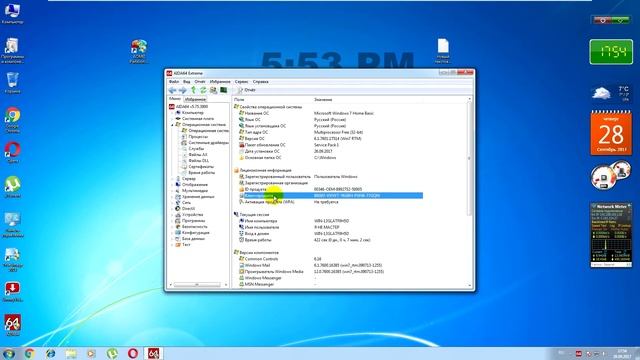
Task: Open the Recycle Bin on desktop
Action: pos(13,82)
